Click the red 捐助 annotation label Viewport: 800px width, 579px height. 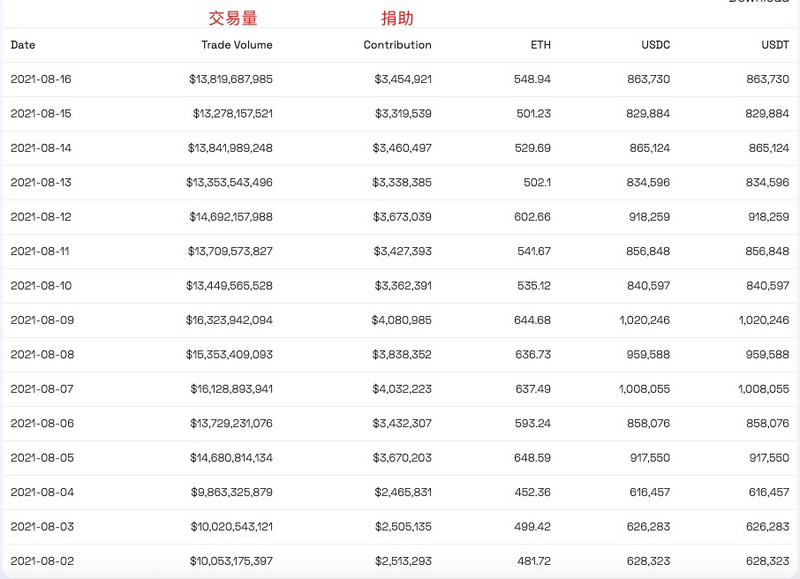[397, 18]
